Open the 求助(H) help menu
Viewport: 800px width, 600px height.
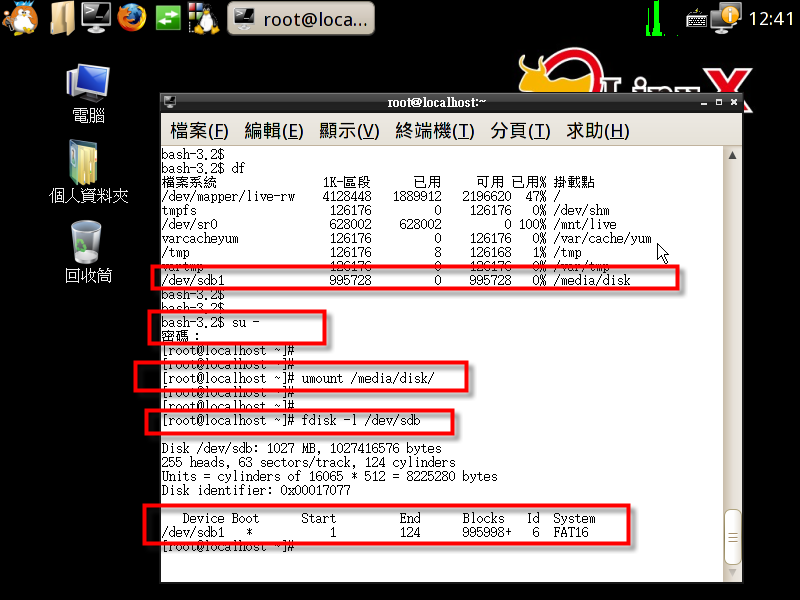598,131
